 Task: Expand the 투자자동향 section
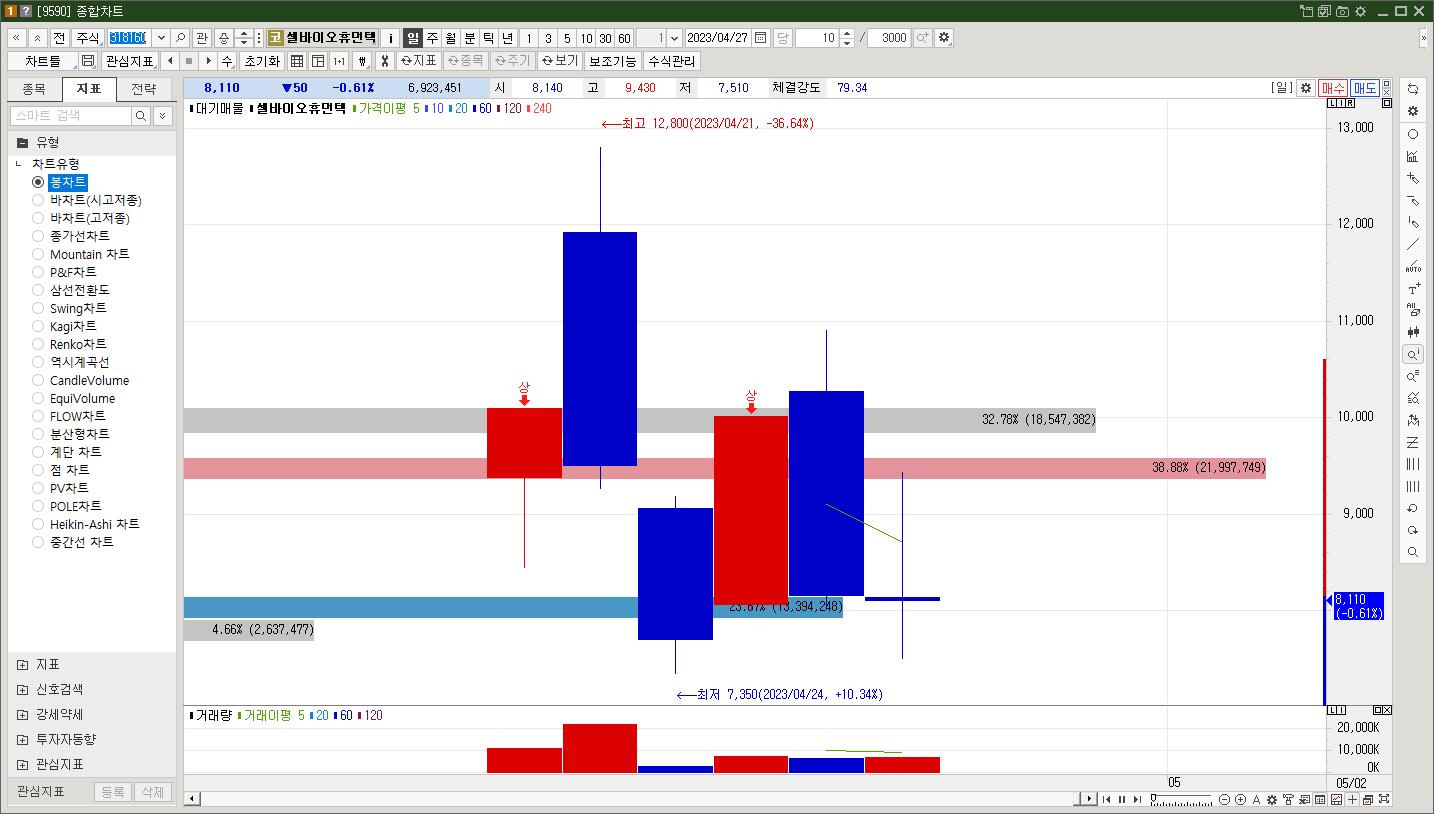point(23,739)
